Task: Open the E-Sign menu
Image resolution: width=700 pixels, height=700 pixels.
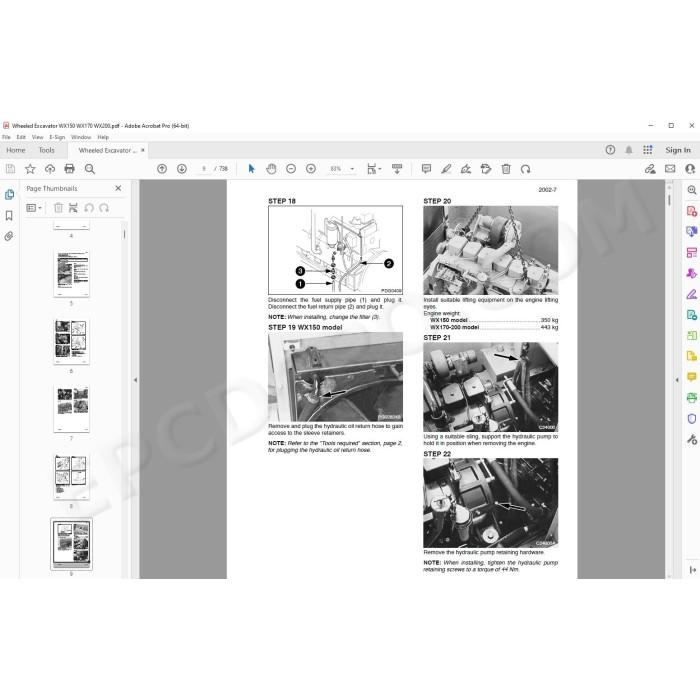Action: [x=57, y=137]
